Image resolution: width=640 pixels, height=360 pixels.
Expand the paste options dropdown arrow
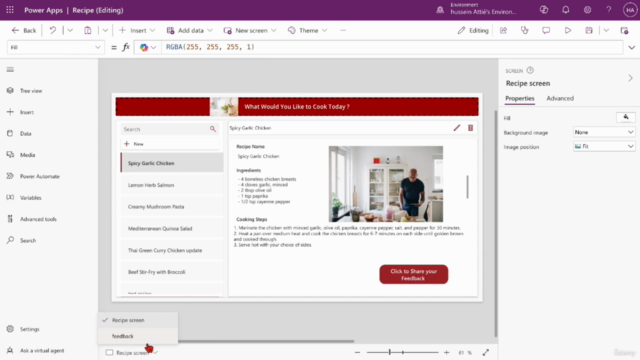(105, 31)
